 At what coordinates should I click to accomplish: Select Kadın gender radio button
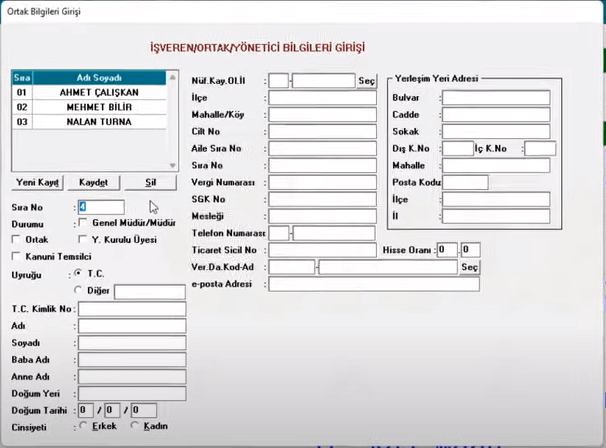(x=135, y=427)
